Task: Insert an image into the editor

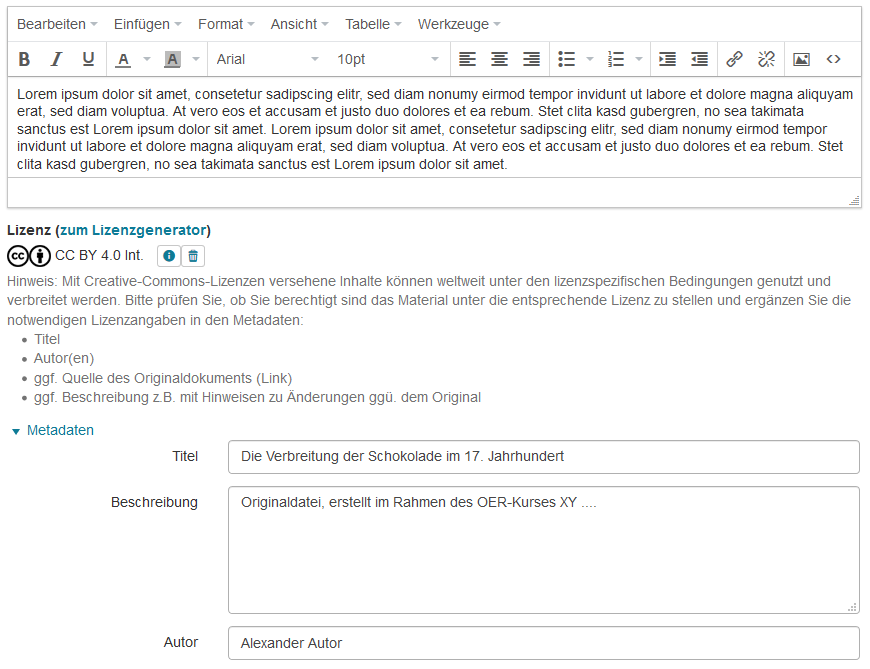Action: point(801,59)
